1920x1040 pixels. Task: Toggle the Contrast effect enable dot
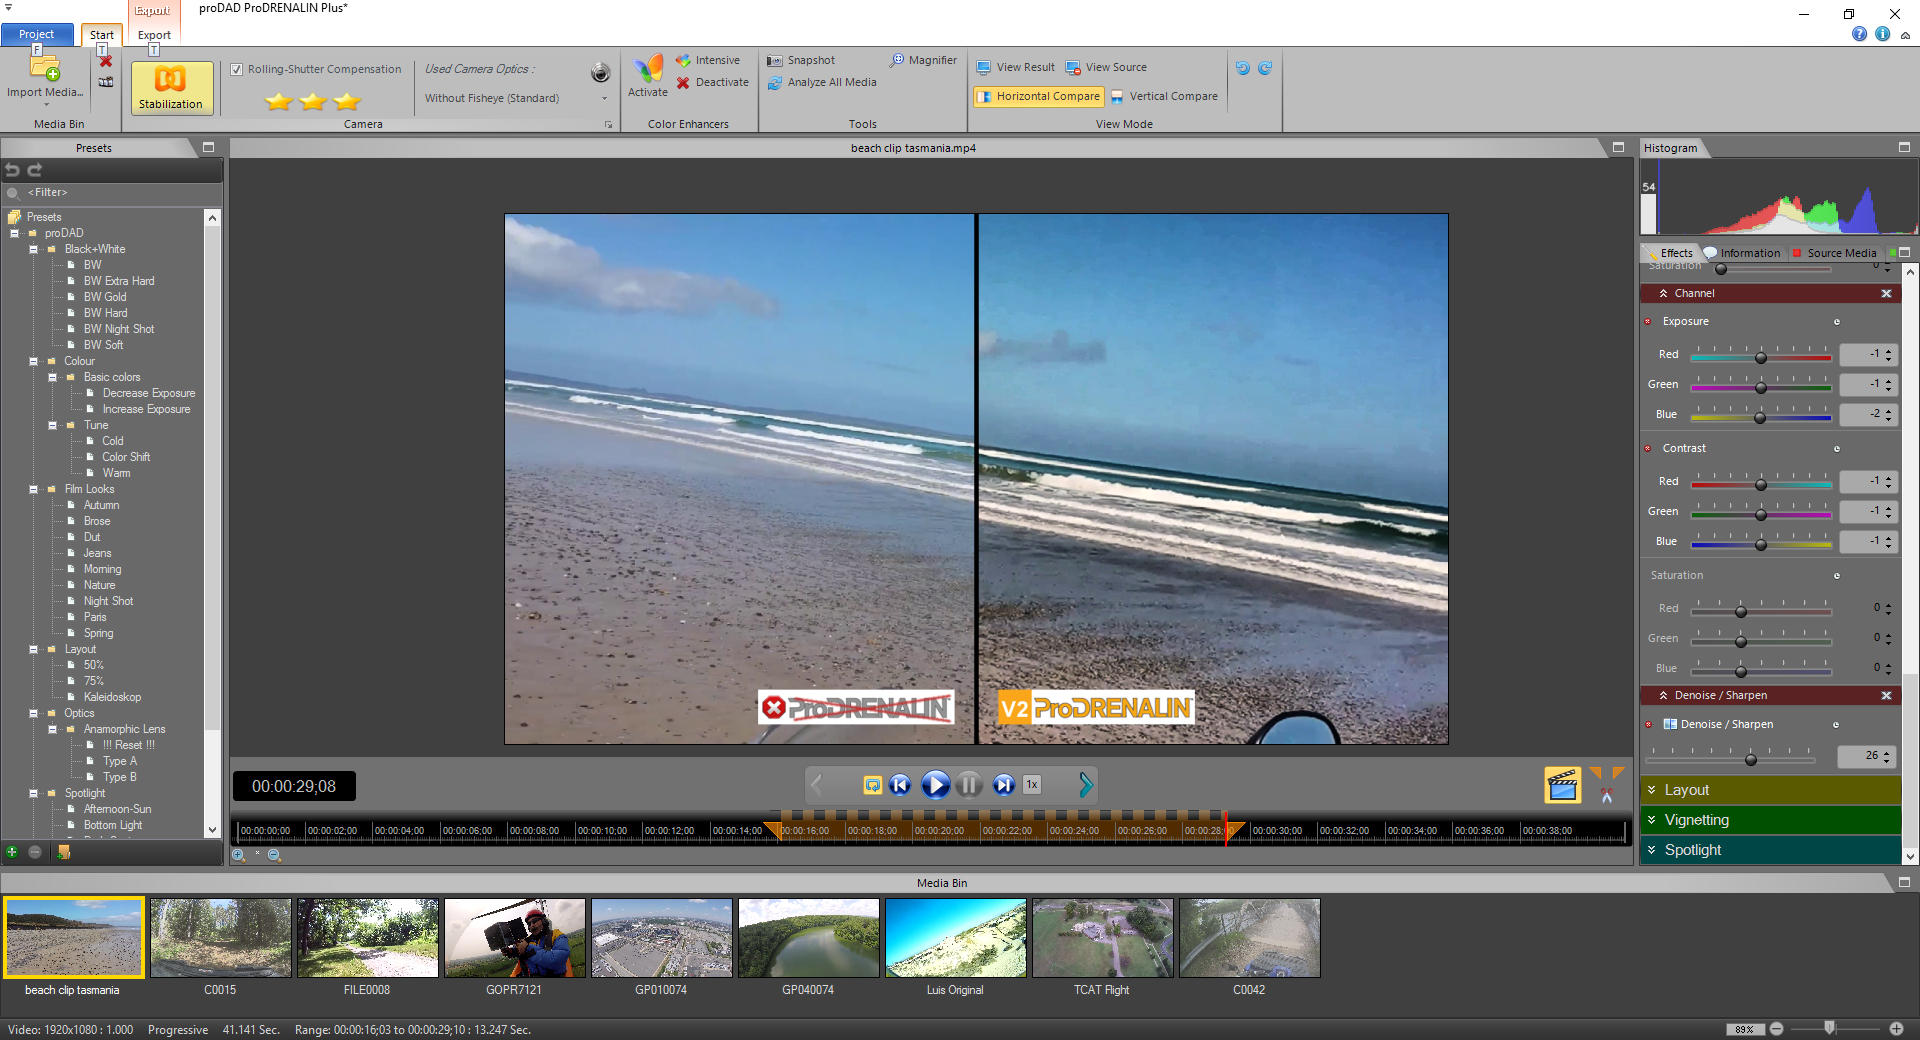(x=1648, y=448)
